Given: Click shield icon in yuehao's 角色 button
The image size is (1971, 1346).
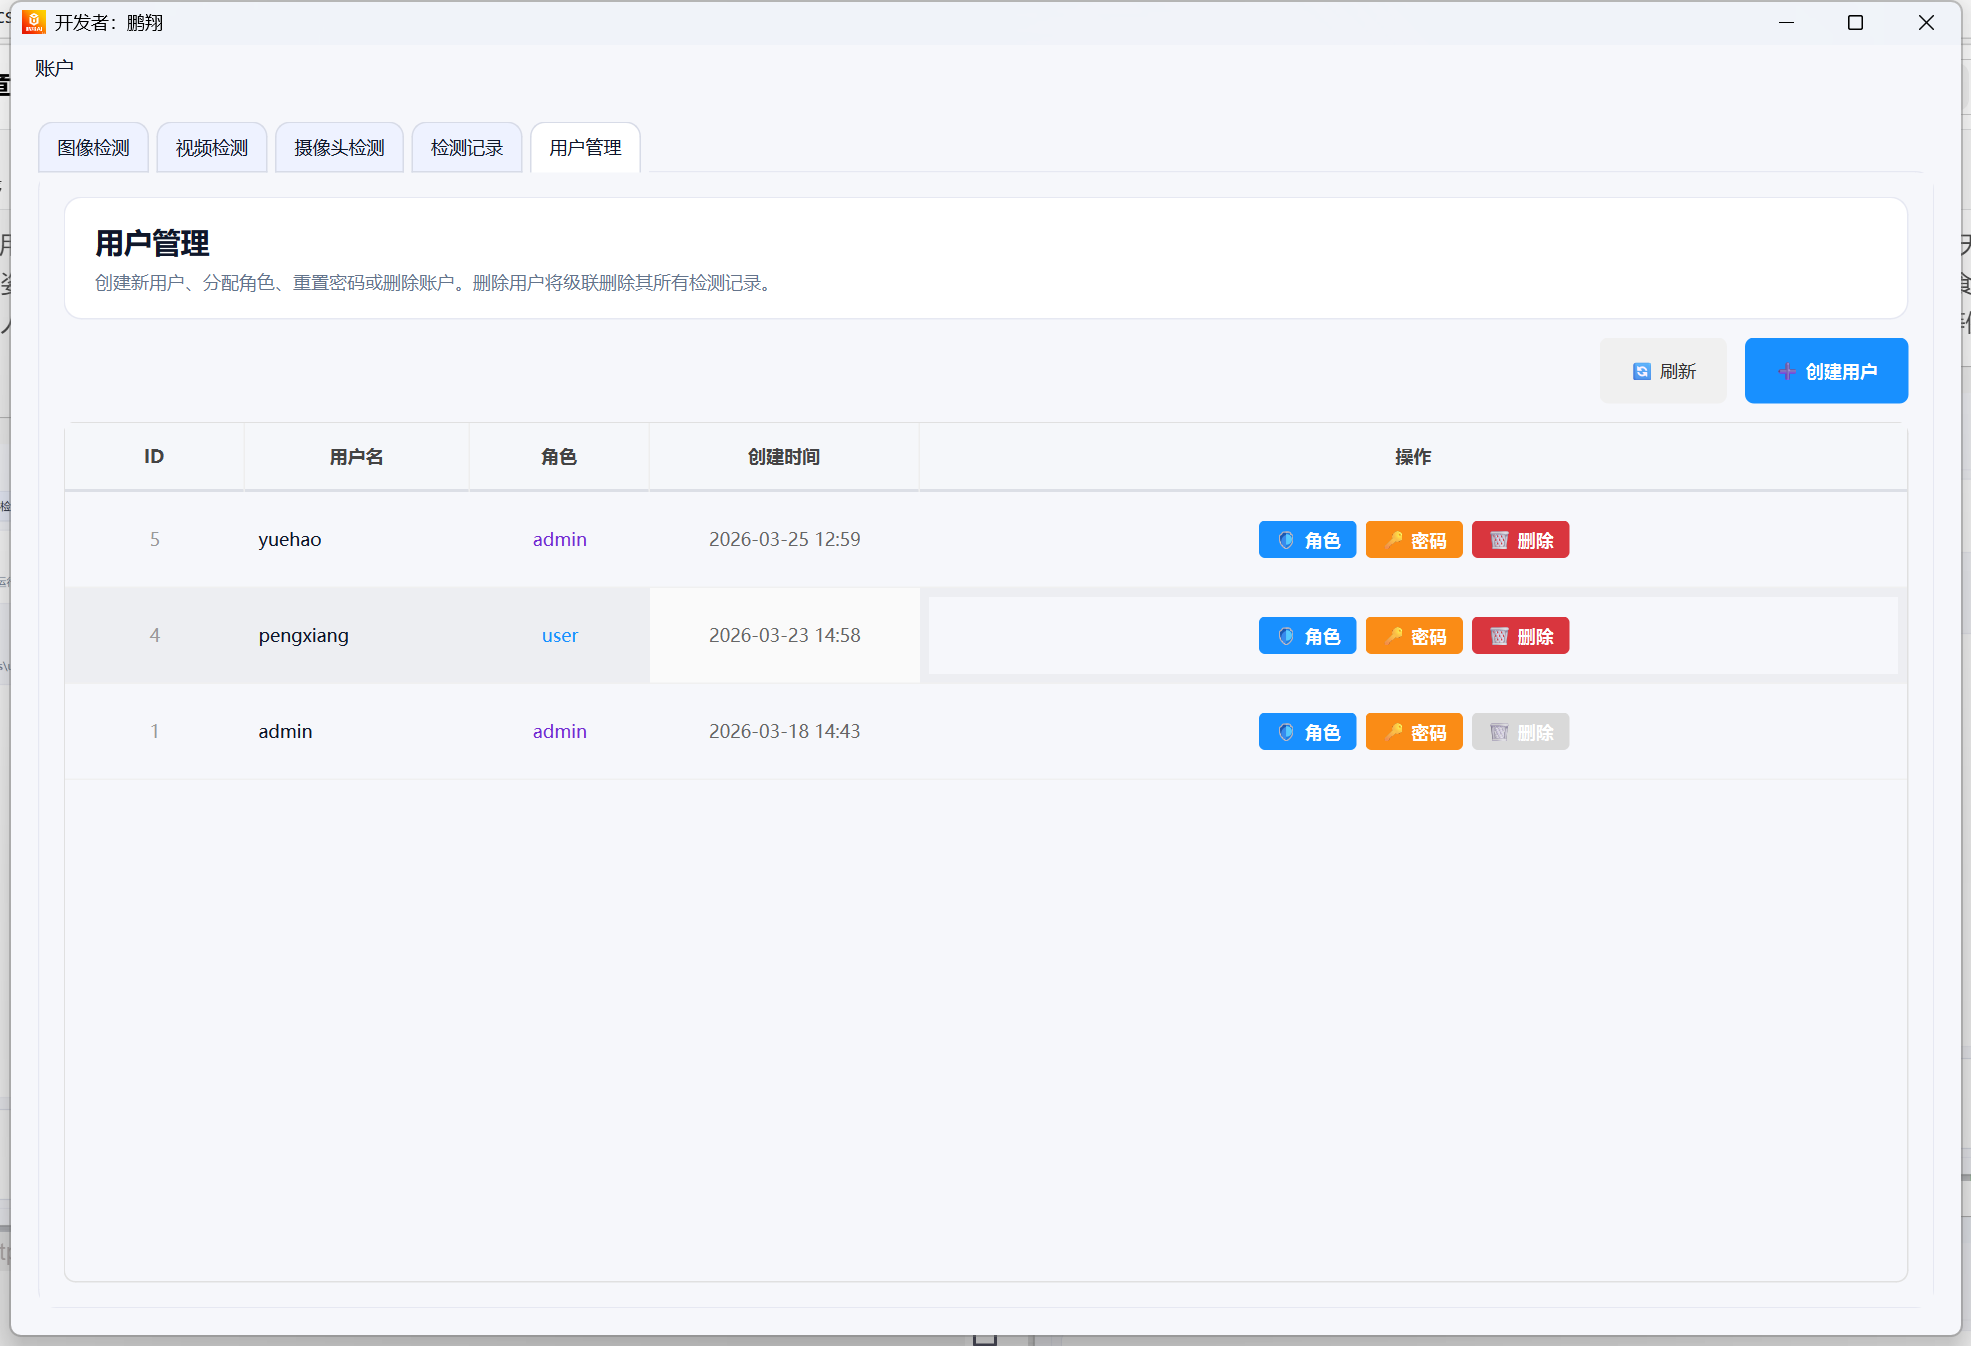Looking at the screenshot, I should (x=1286, y=540).
